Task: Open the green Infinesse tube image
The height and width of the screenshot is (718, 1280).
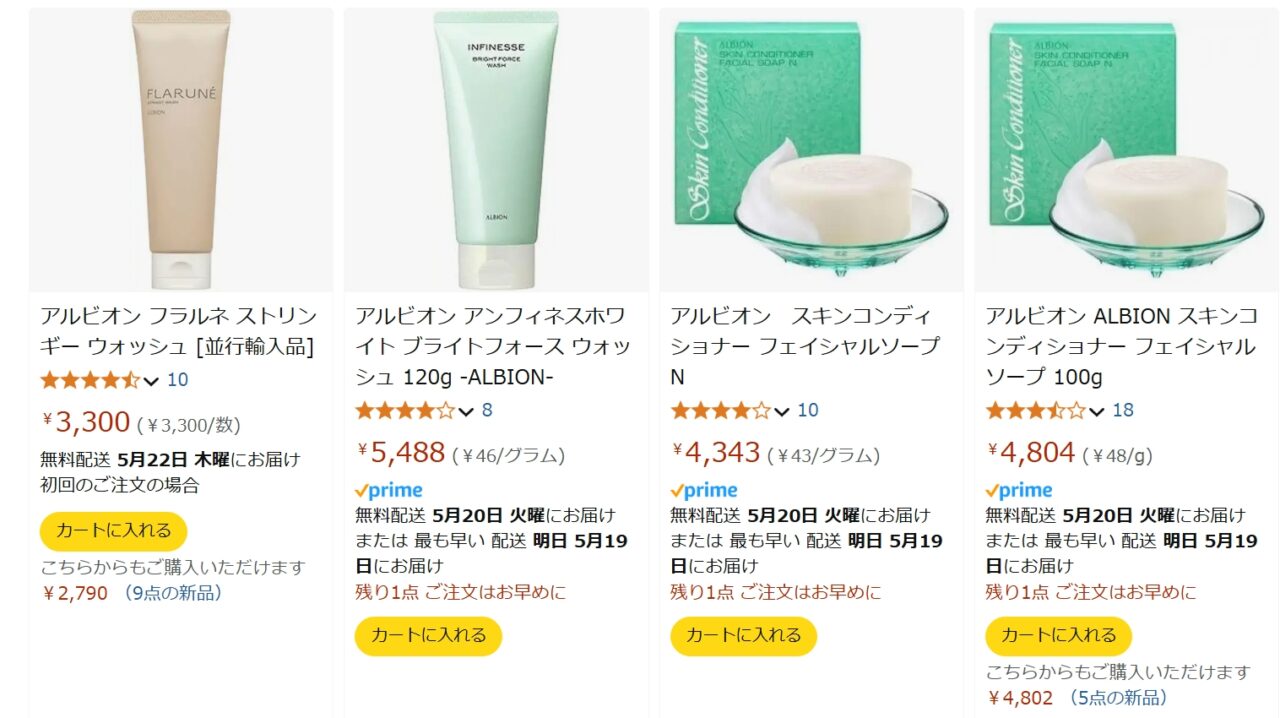Action: pos(496,150)
